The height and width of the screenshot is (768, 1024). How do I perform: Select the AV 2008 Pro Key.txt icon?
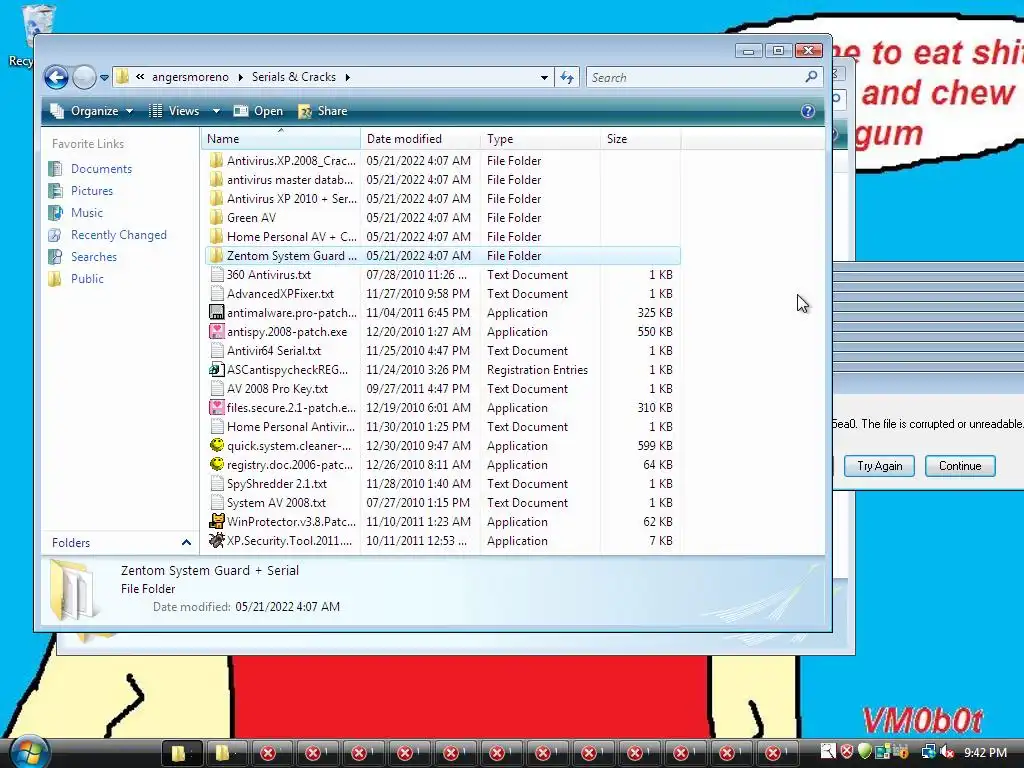(x=216, y=389)
